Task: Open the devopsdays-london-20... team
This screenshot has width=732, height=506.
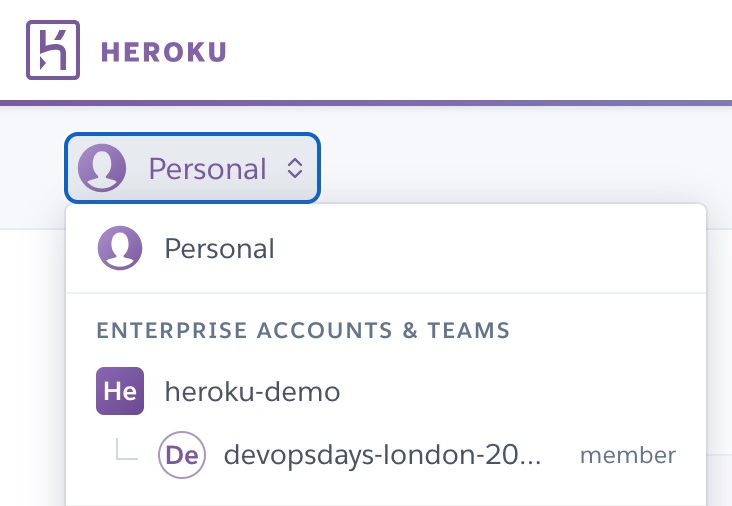Action: [386, 455]
